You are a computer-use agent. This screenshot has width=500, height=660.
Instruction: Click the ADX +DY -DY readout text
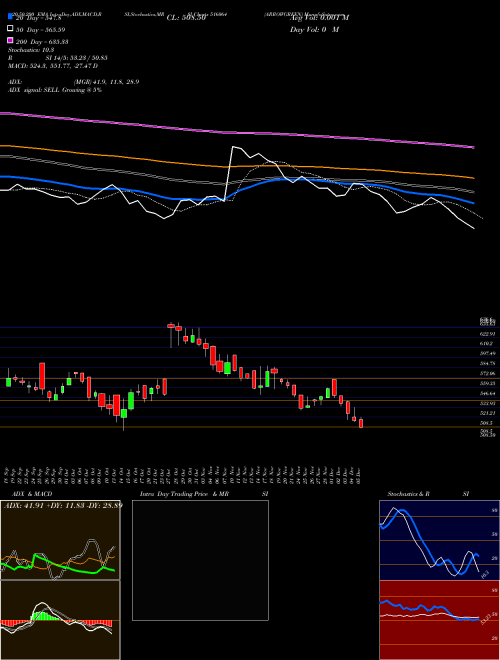tap(63, 505)
